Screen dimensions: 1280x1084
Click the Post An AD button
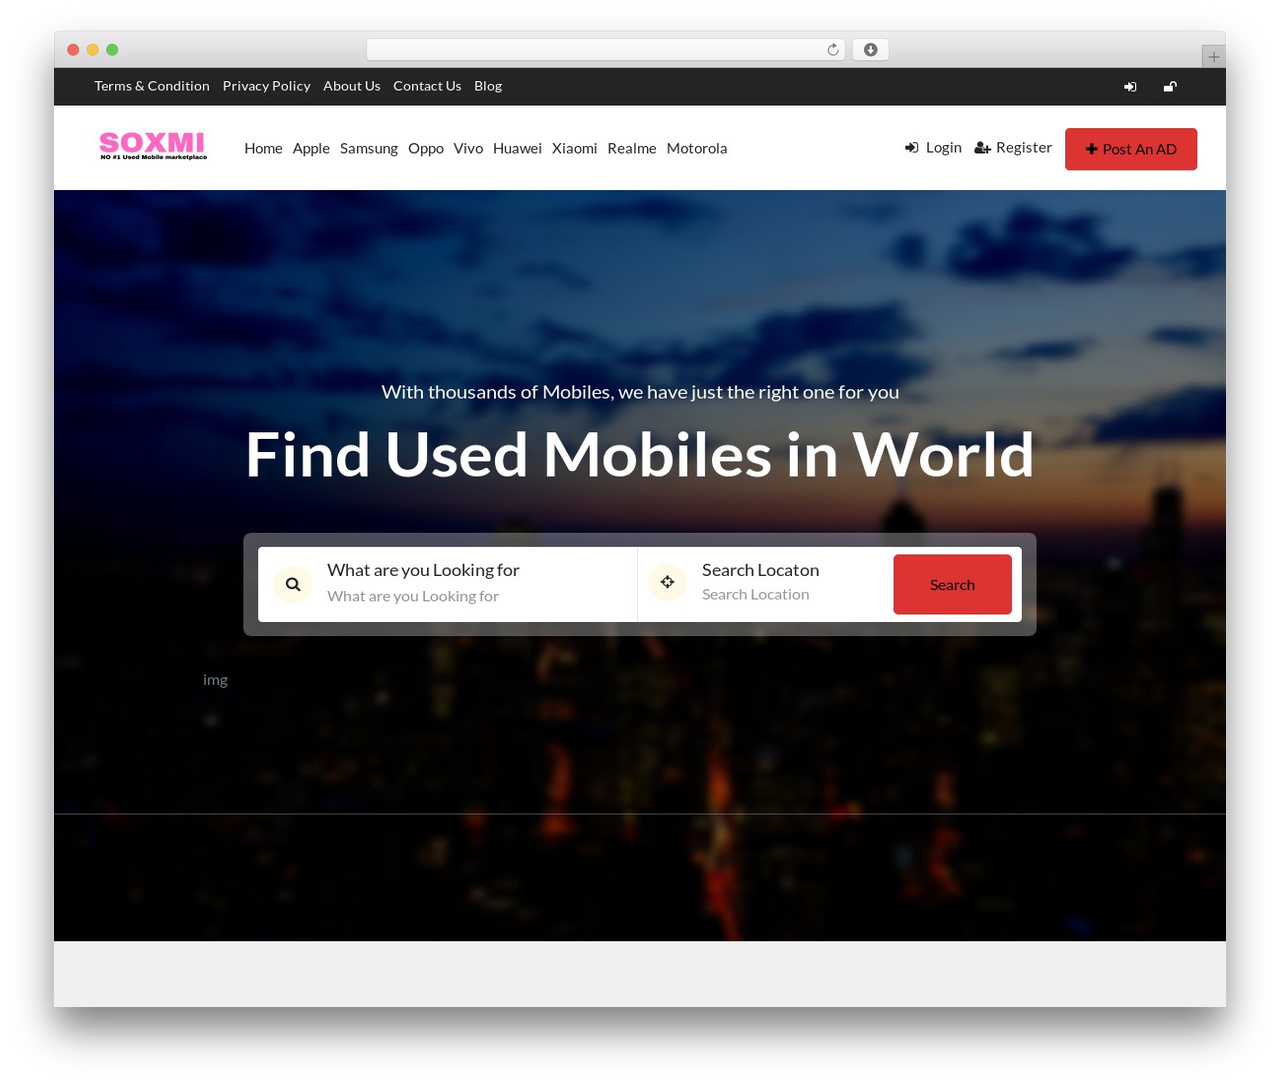[1131, 149]
